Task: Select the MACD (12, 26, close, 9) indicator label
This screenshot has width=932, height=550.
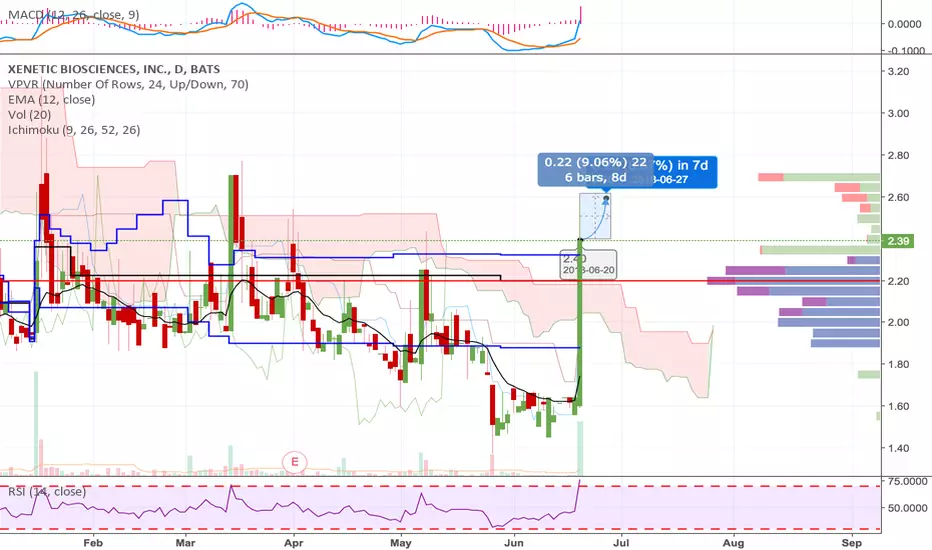Action: (74, 14)
